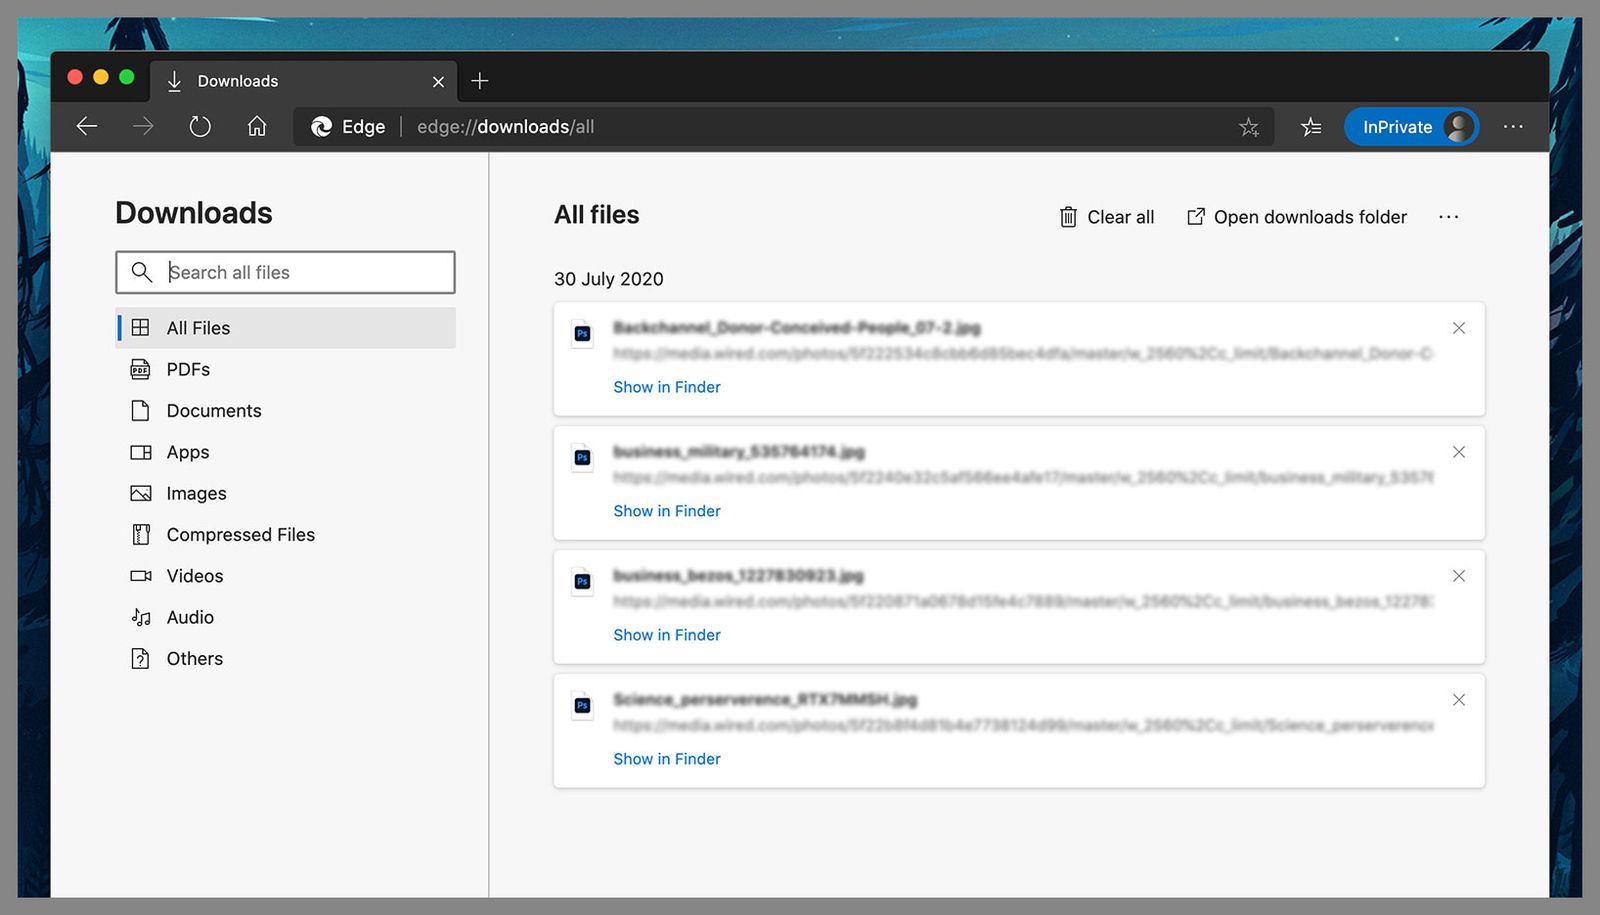Open the InPrivate profile button
The width and height of the screenshot is (1600, 915).
click(x=1411, y=127)
